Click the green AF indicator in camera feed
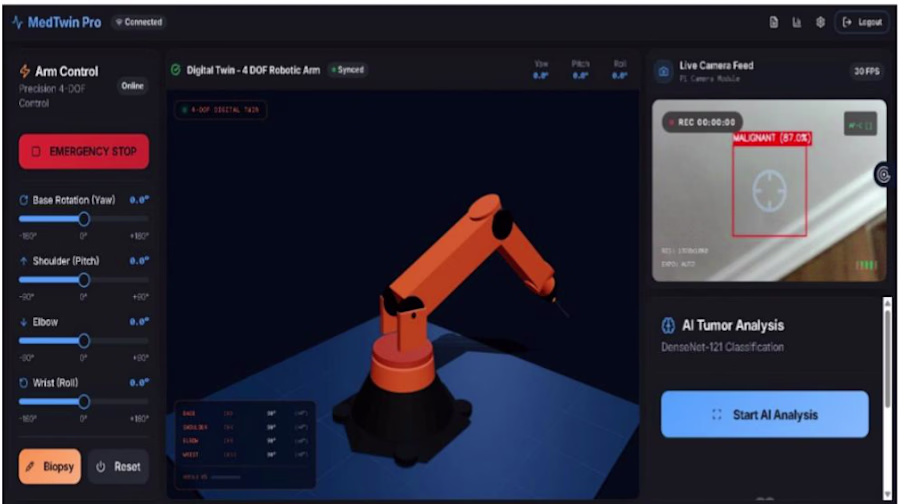This screenshot has height=504, width=900. [x=860, y=125]
